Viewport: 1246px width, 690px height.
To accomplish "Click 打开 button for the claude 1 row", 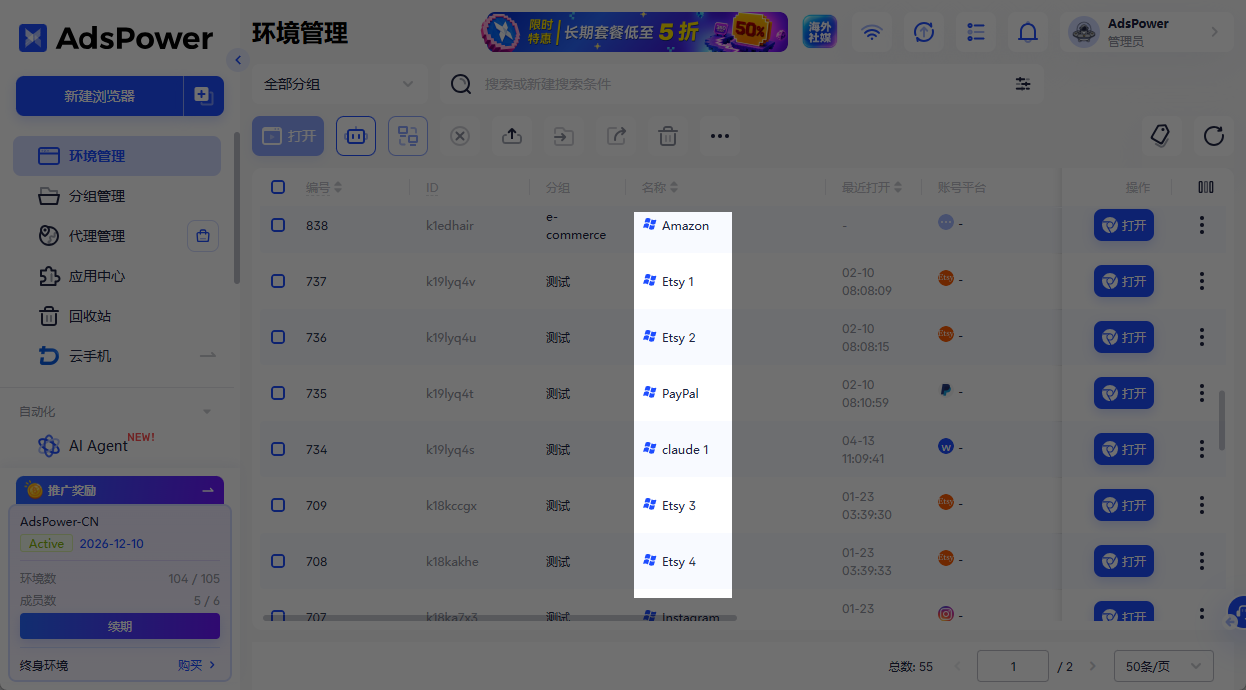I will [1124, 449].
